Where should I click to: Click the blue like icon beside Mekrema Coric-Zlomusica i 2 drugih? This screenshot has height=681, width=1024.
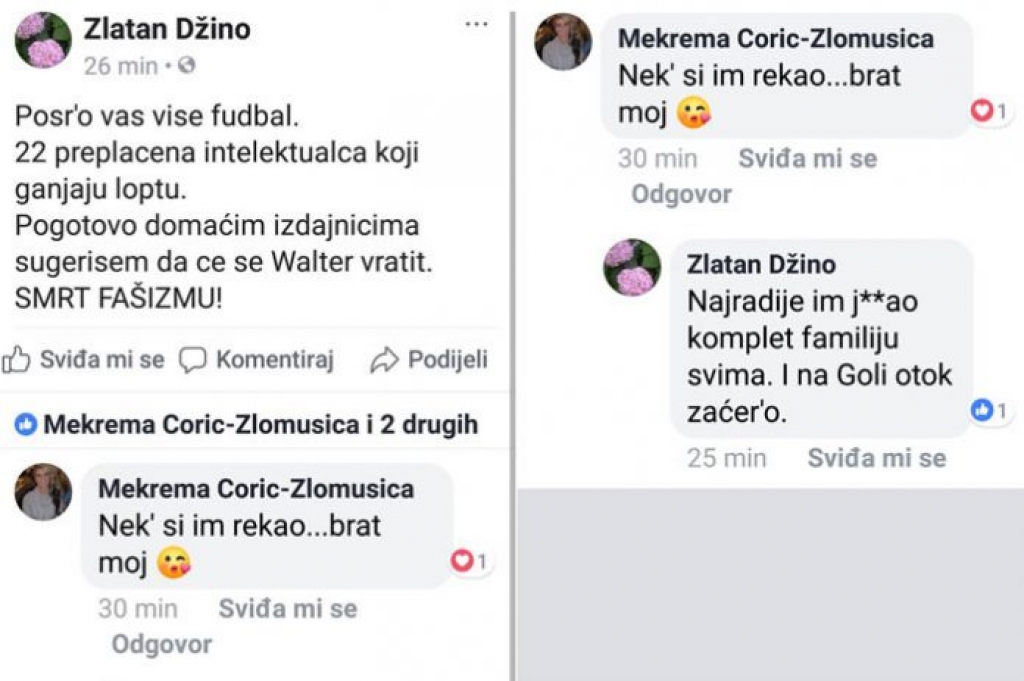(x=25, y=425)
